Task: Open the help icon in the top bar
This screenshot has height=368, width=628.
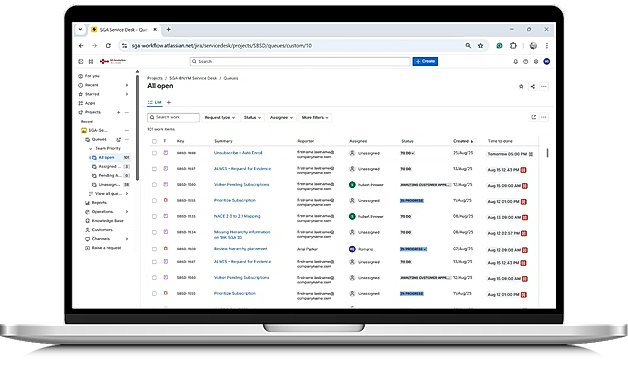Action: [x=525, y=61]
